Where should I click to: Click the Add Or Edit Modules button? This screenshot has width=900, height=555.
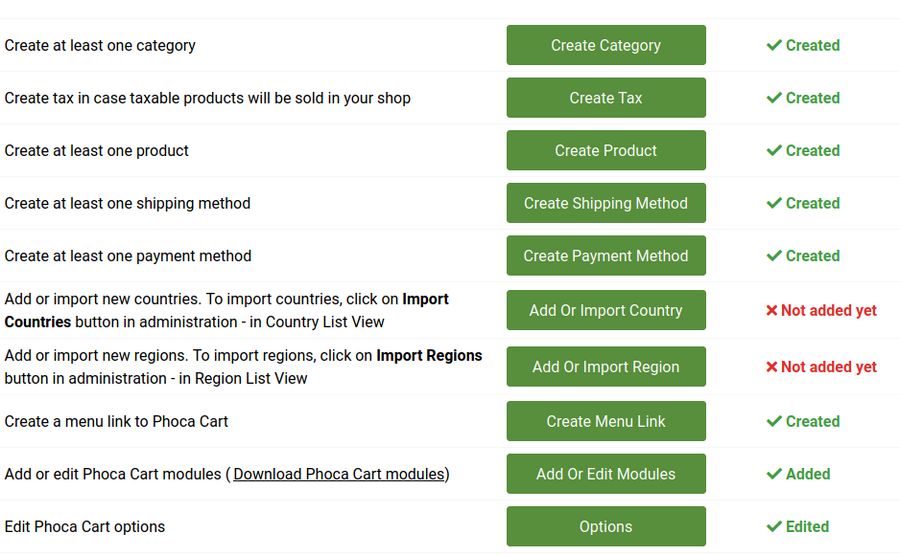click(x=606, y=474)
